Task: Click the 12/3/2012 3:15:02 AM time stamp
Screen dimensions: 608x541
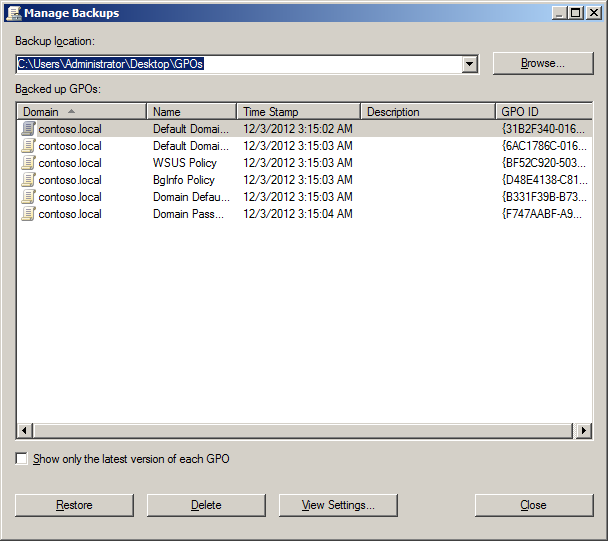Action: (298, 129)
